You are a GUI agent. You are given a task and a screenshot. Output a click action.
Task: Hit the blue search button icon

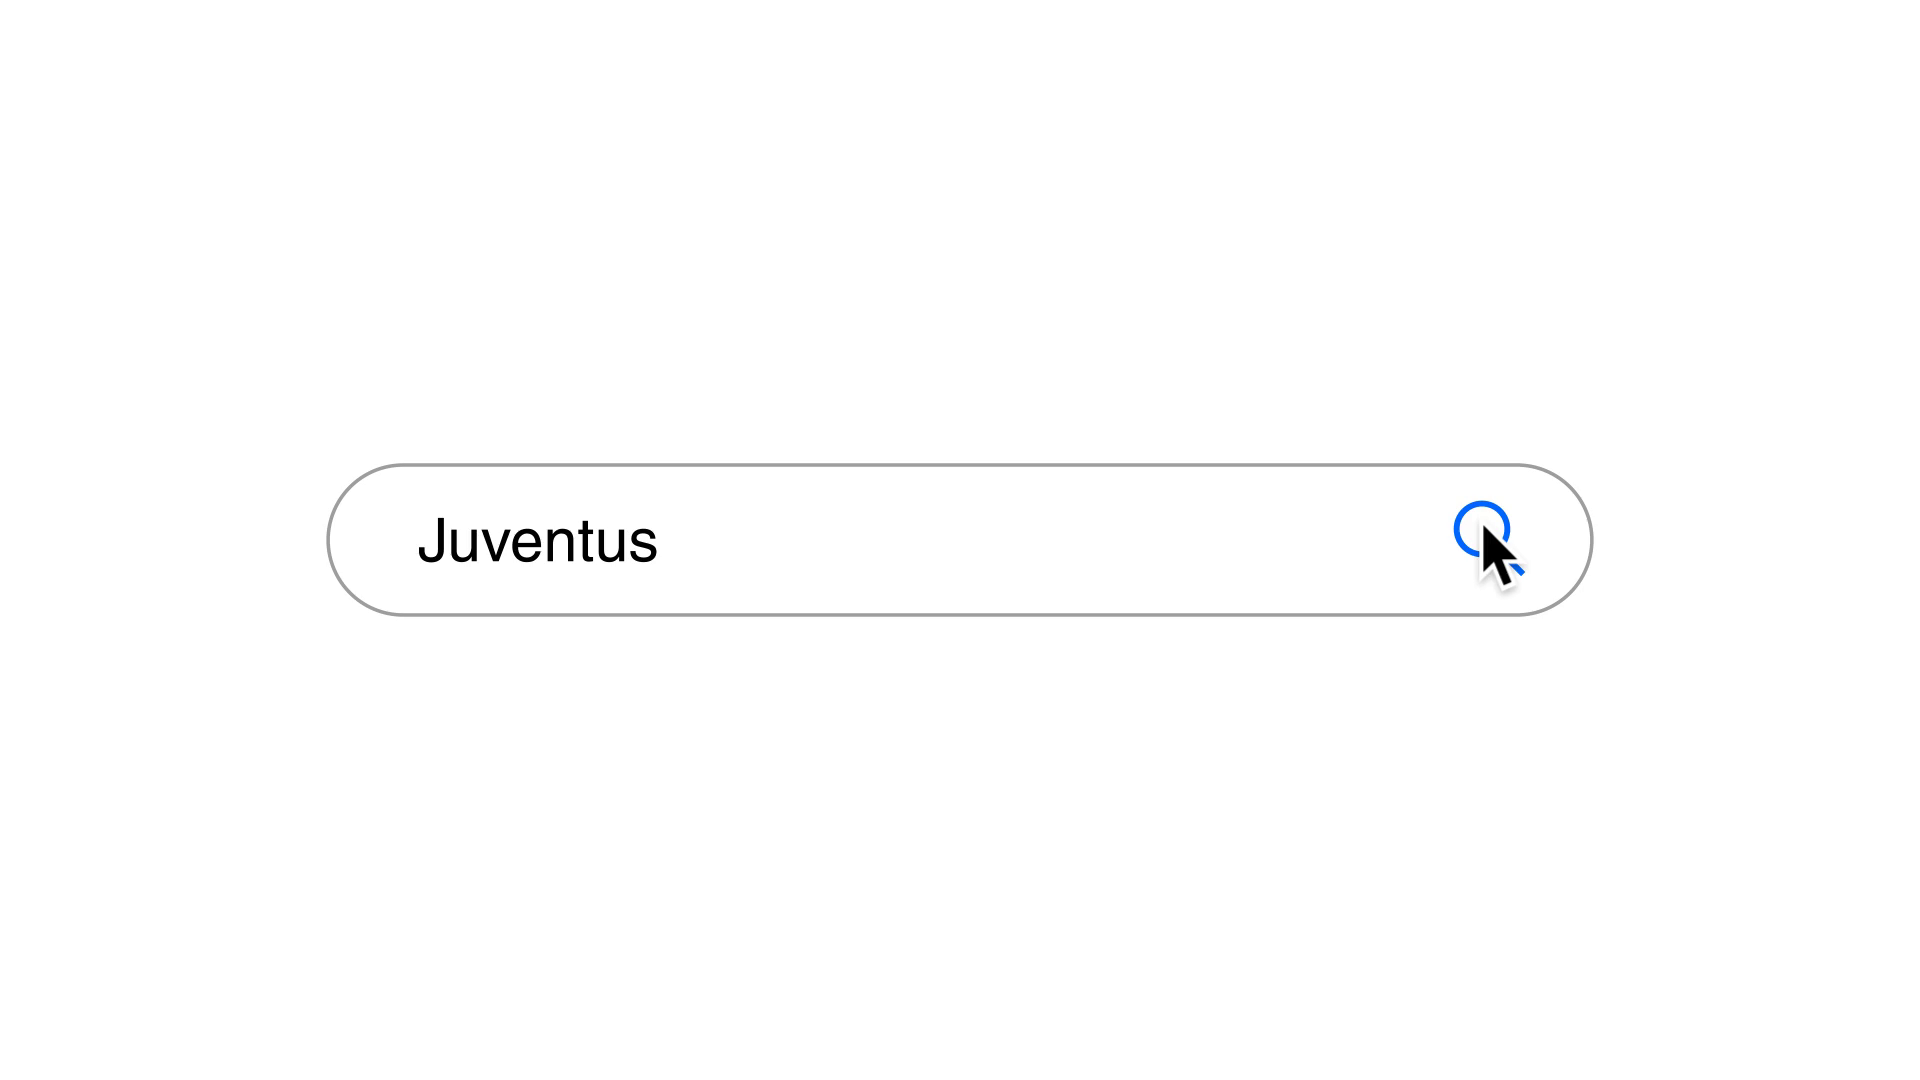tap(1482, 532)
